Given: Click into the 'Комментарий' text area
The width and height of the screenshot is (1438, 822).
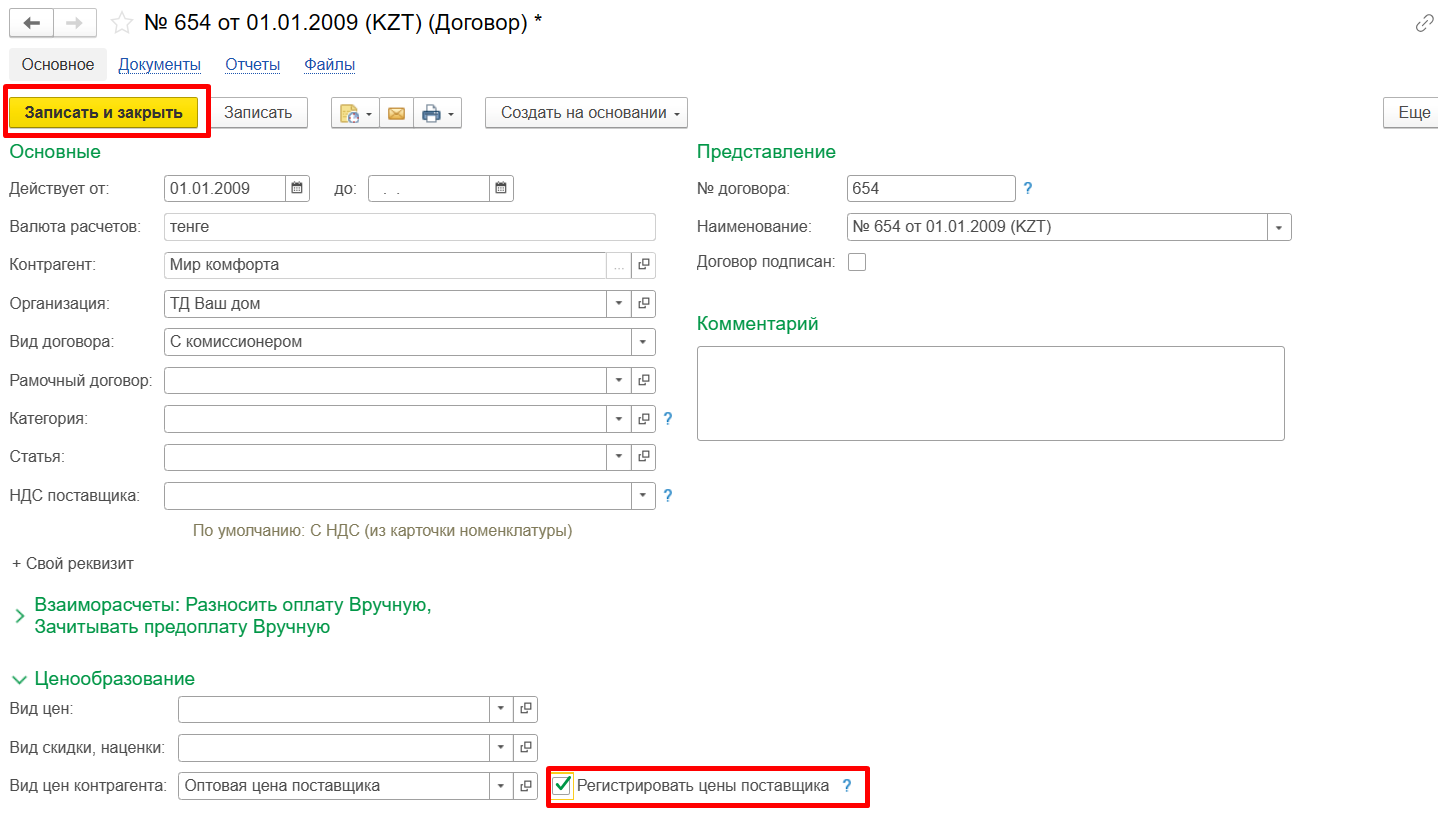Looking at the screenshot, I should pos(990,393).
